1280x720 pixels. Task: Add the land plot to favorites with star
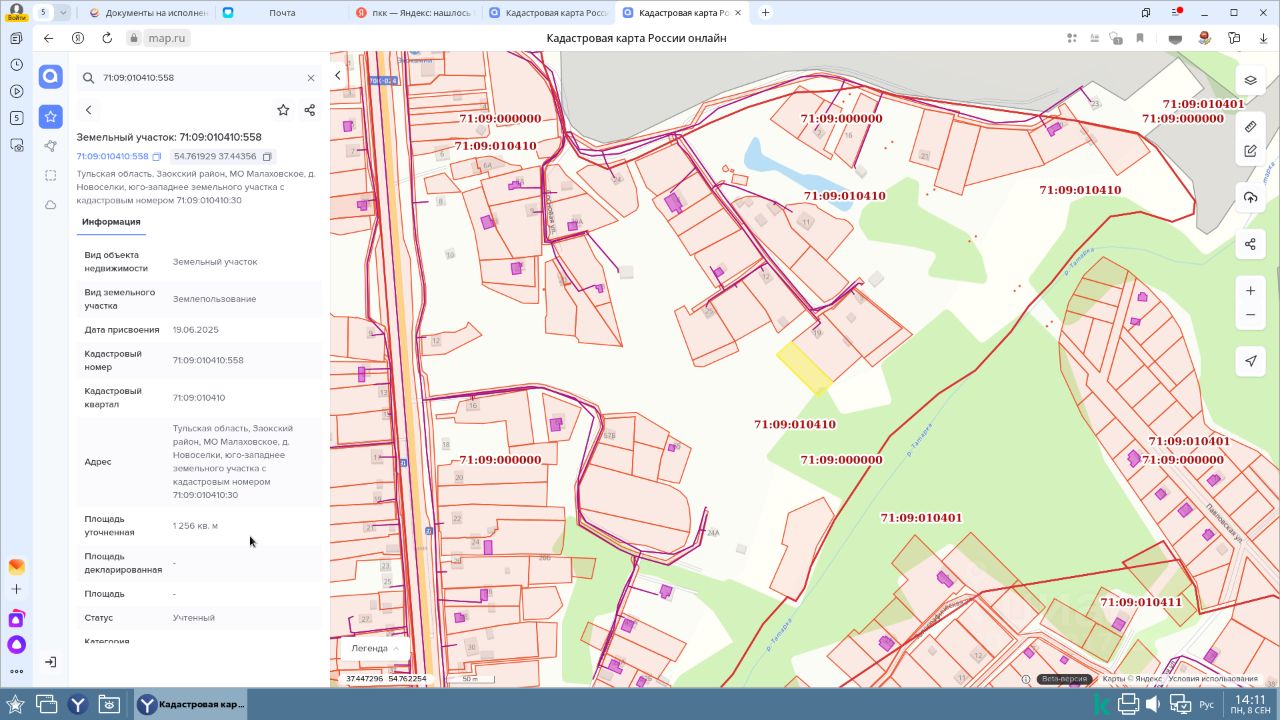click(x=283, y=110)
